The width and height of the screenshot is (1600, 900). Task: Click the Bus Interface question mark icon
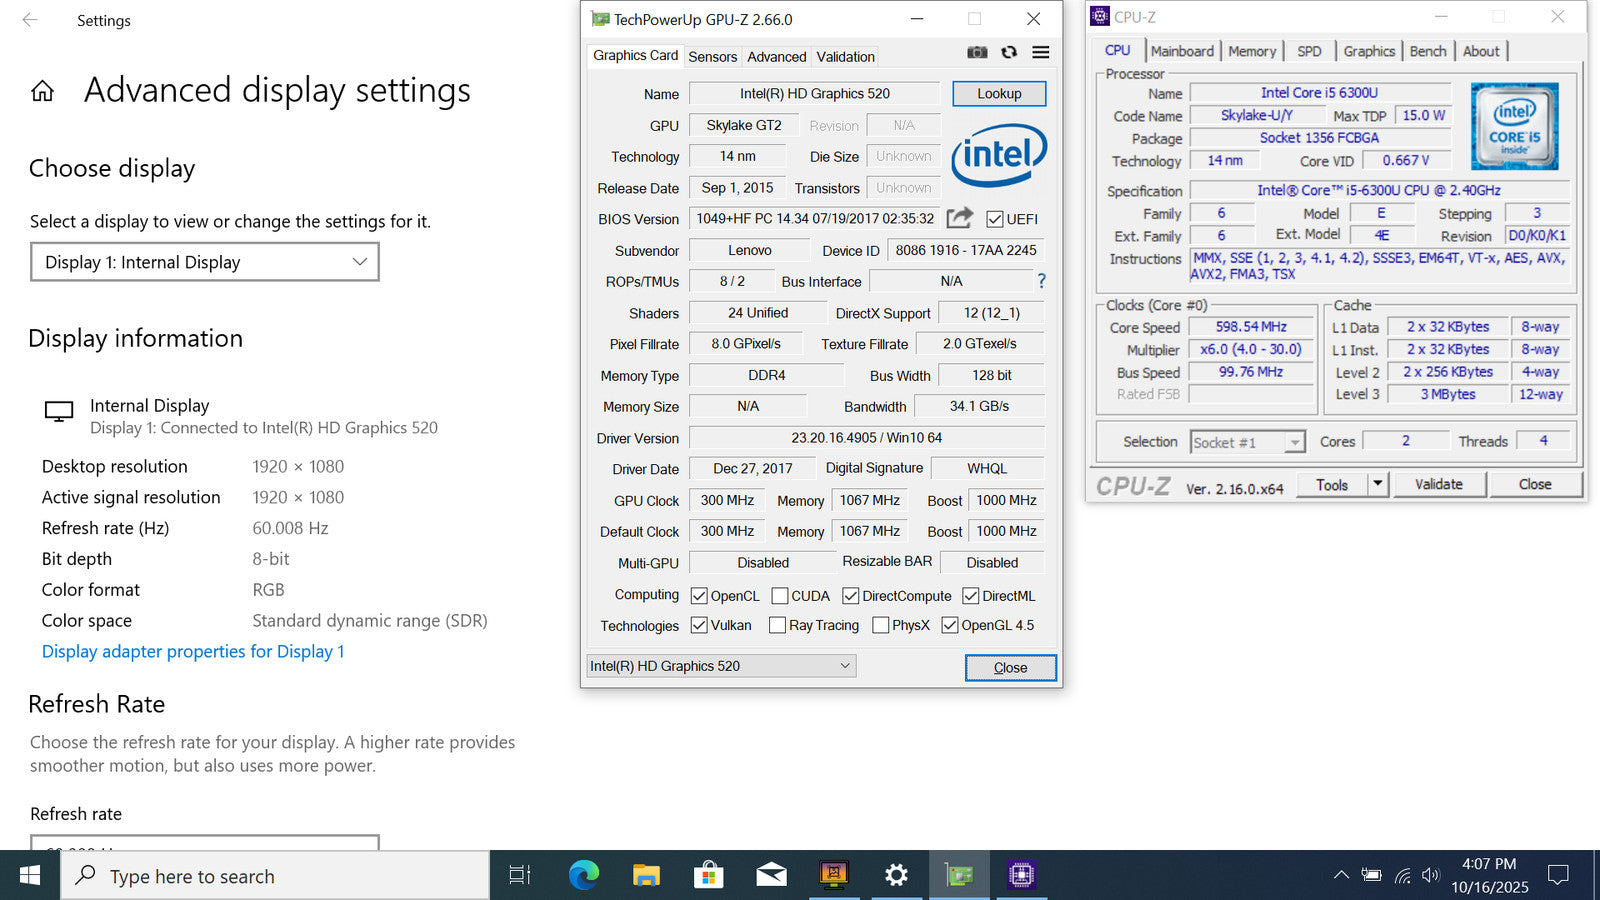point(1041,281)
